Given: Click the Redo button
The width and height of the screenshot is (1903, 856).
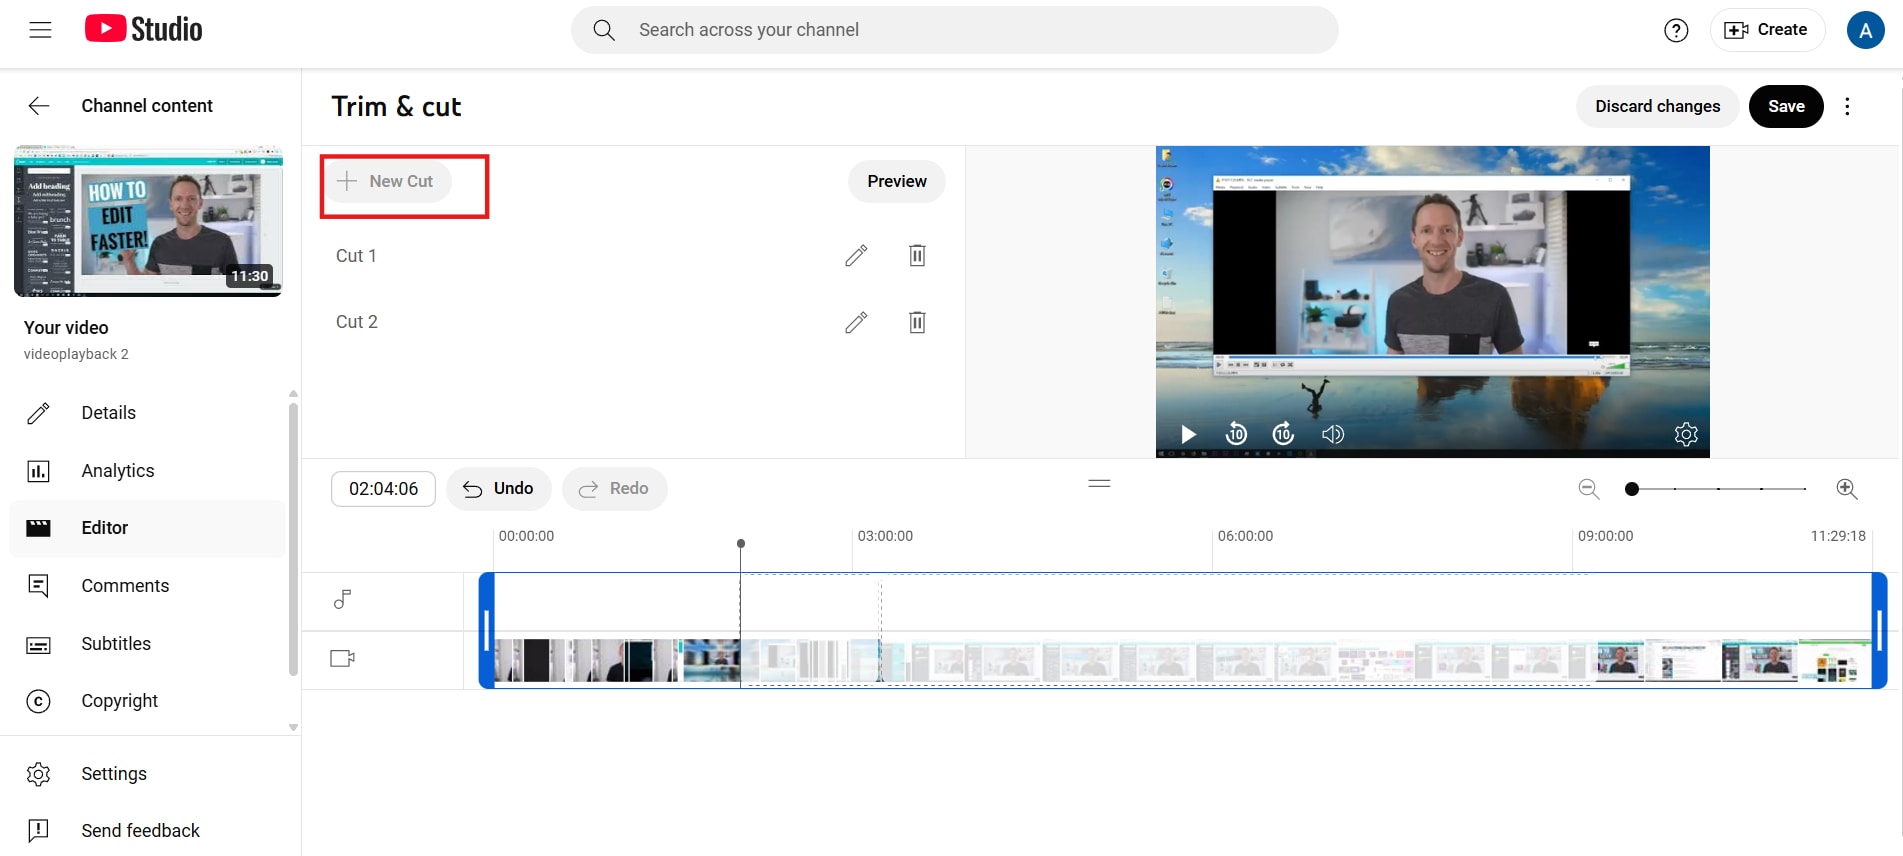Looking at the screenshot, I should pyautogui.click(x=614, y=489).
